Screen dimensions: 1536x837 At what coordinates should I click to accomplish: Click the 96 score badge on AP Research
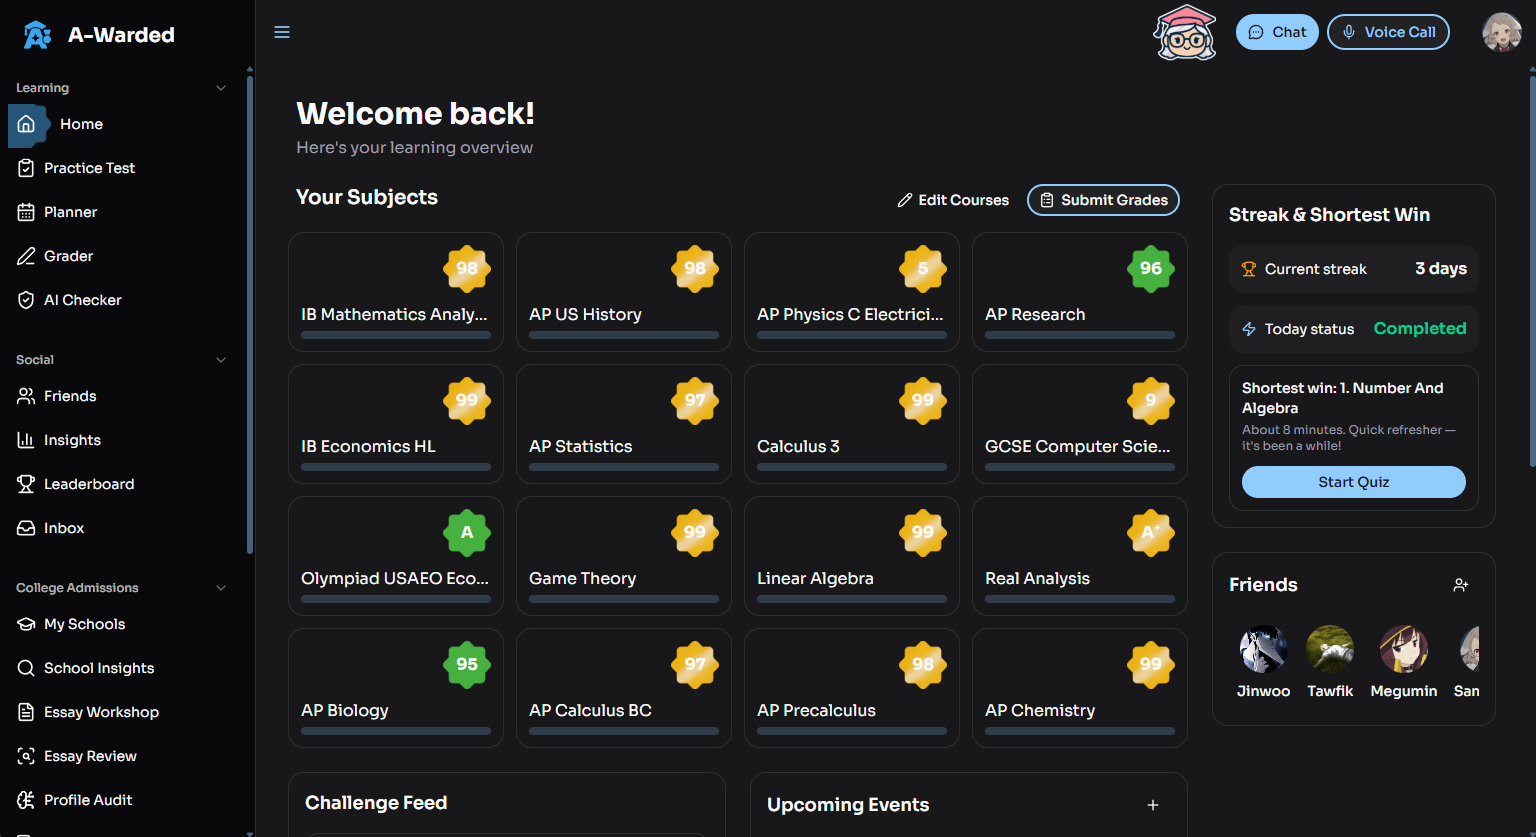click(x=1151, y=268)
